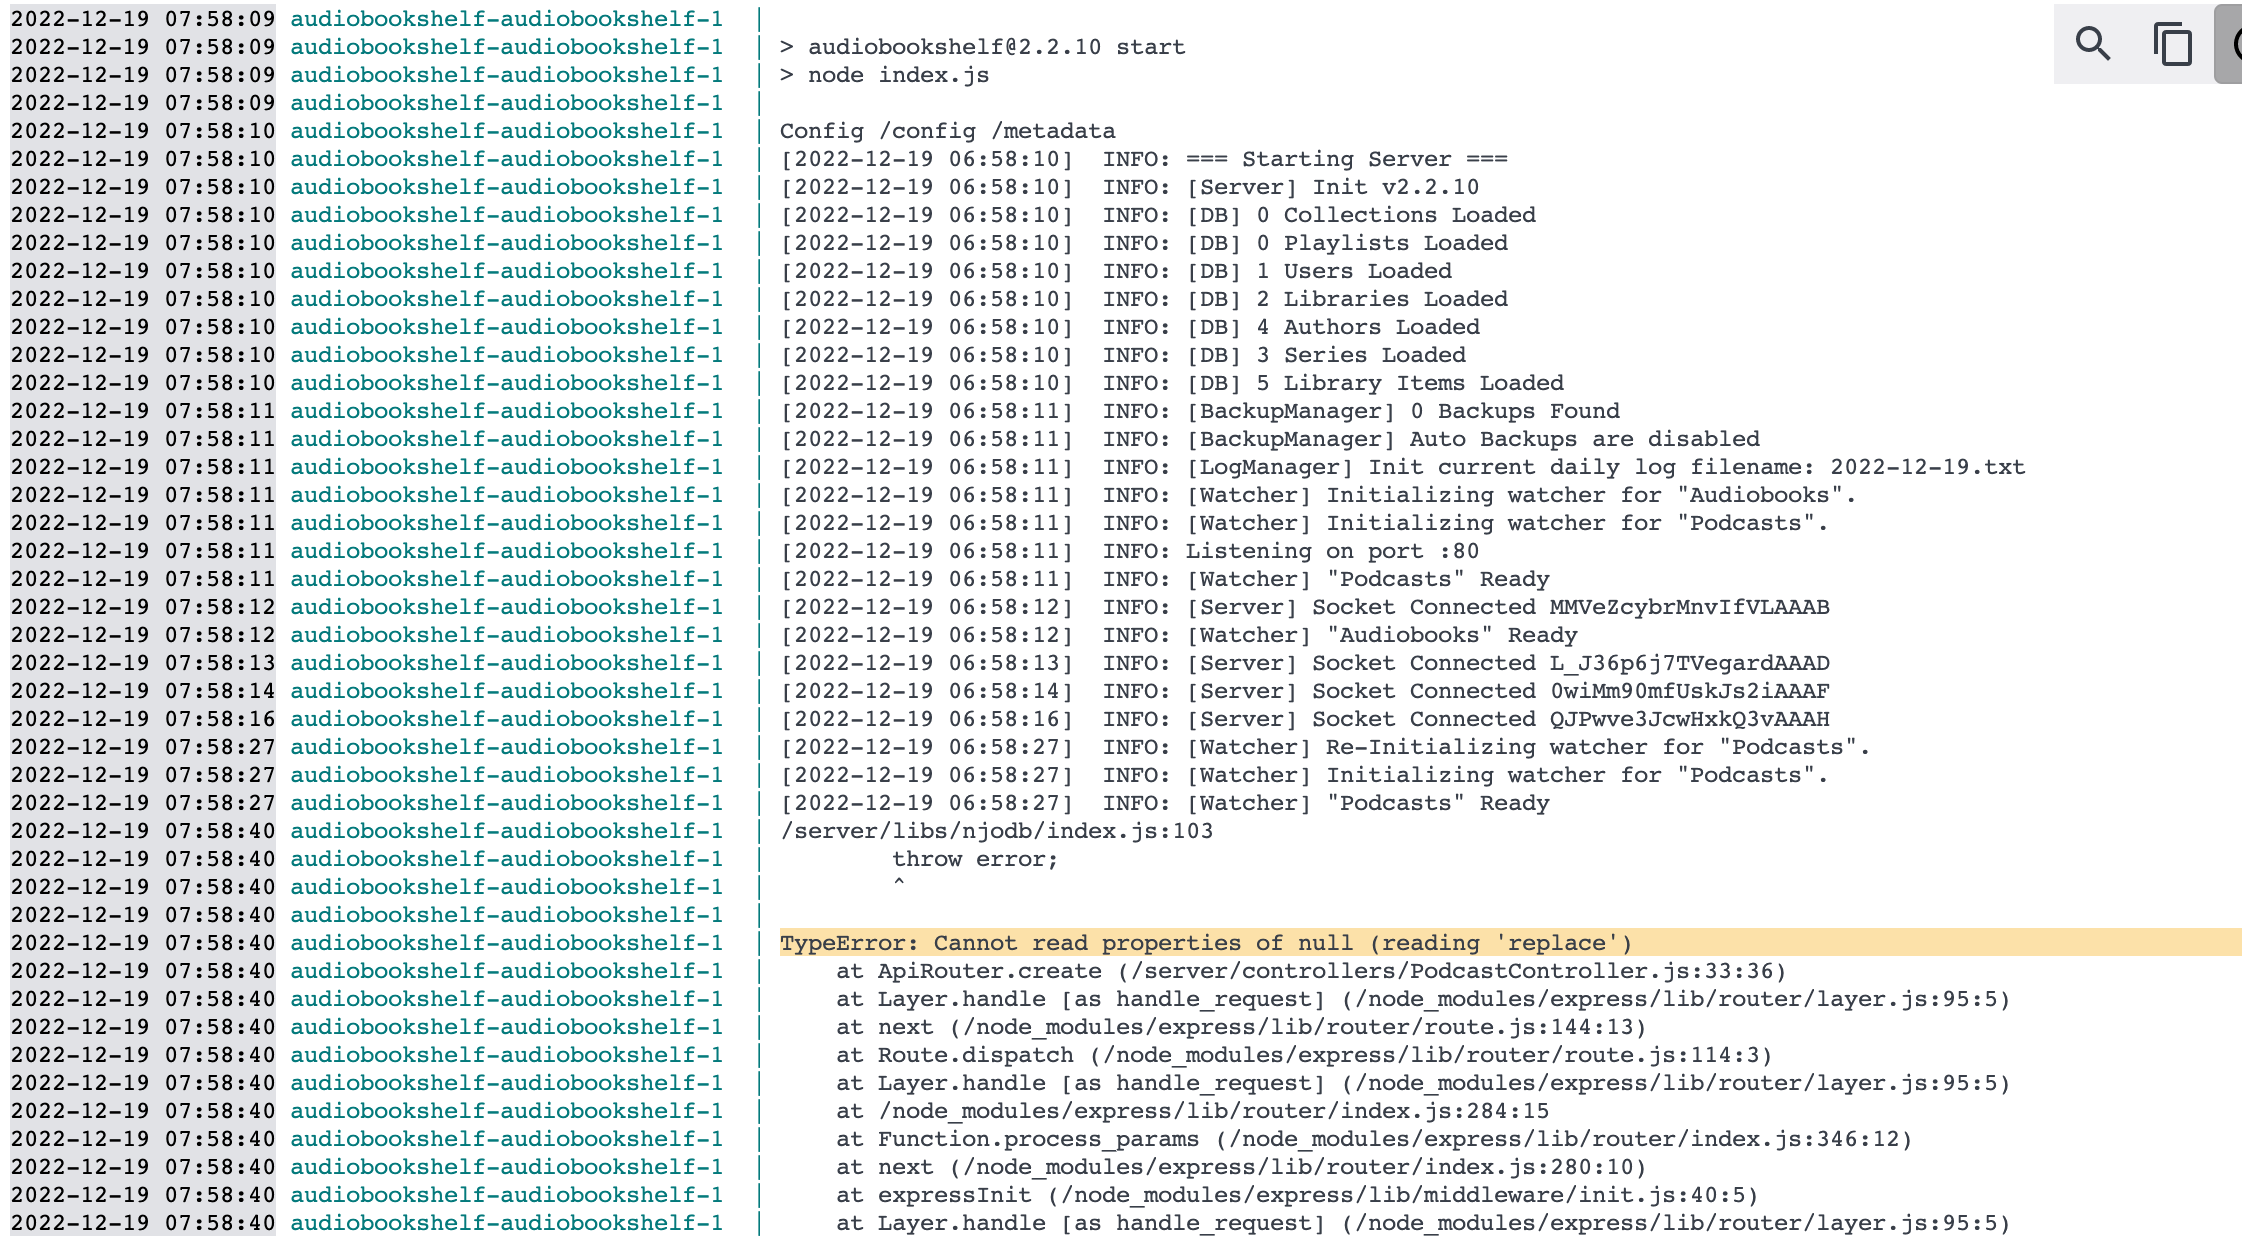Click the icon at the far top right
The image size is (2242, 1254).
[x=2237, y=44]
